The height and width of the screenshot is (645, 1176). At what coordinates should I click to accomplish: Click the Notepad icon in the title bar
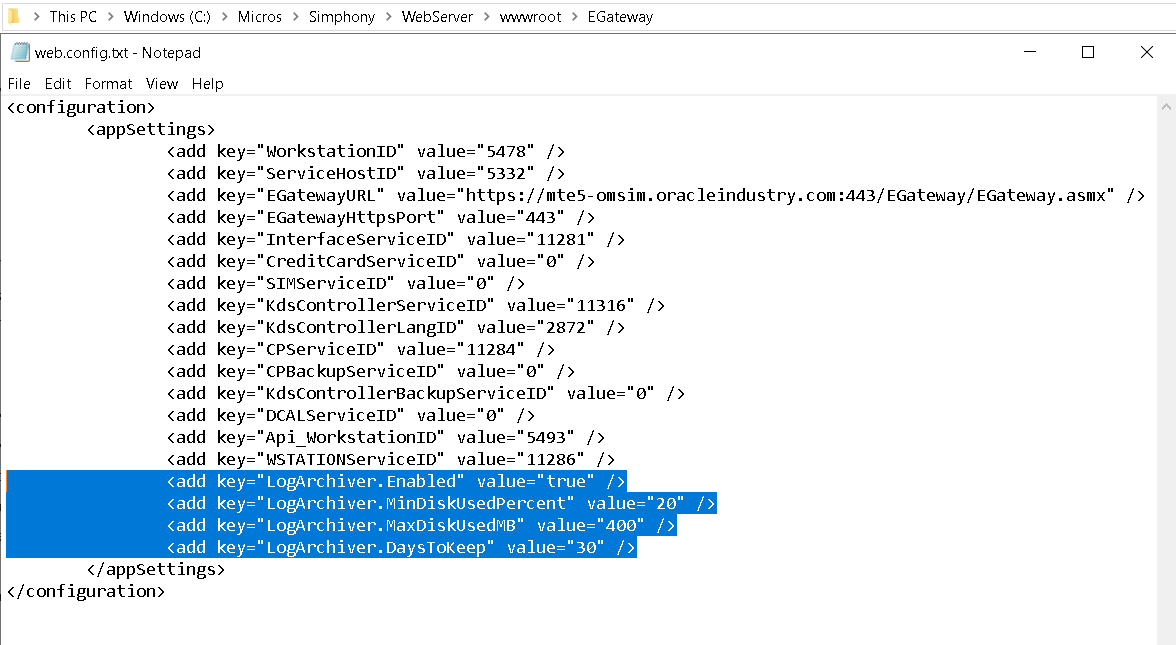point(19,53)
